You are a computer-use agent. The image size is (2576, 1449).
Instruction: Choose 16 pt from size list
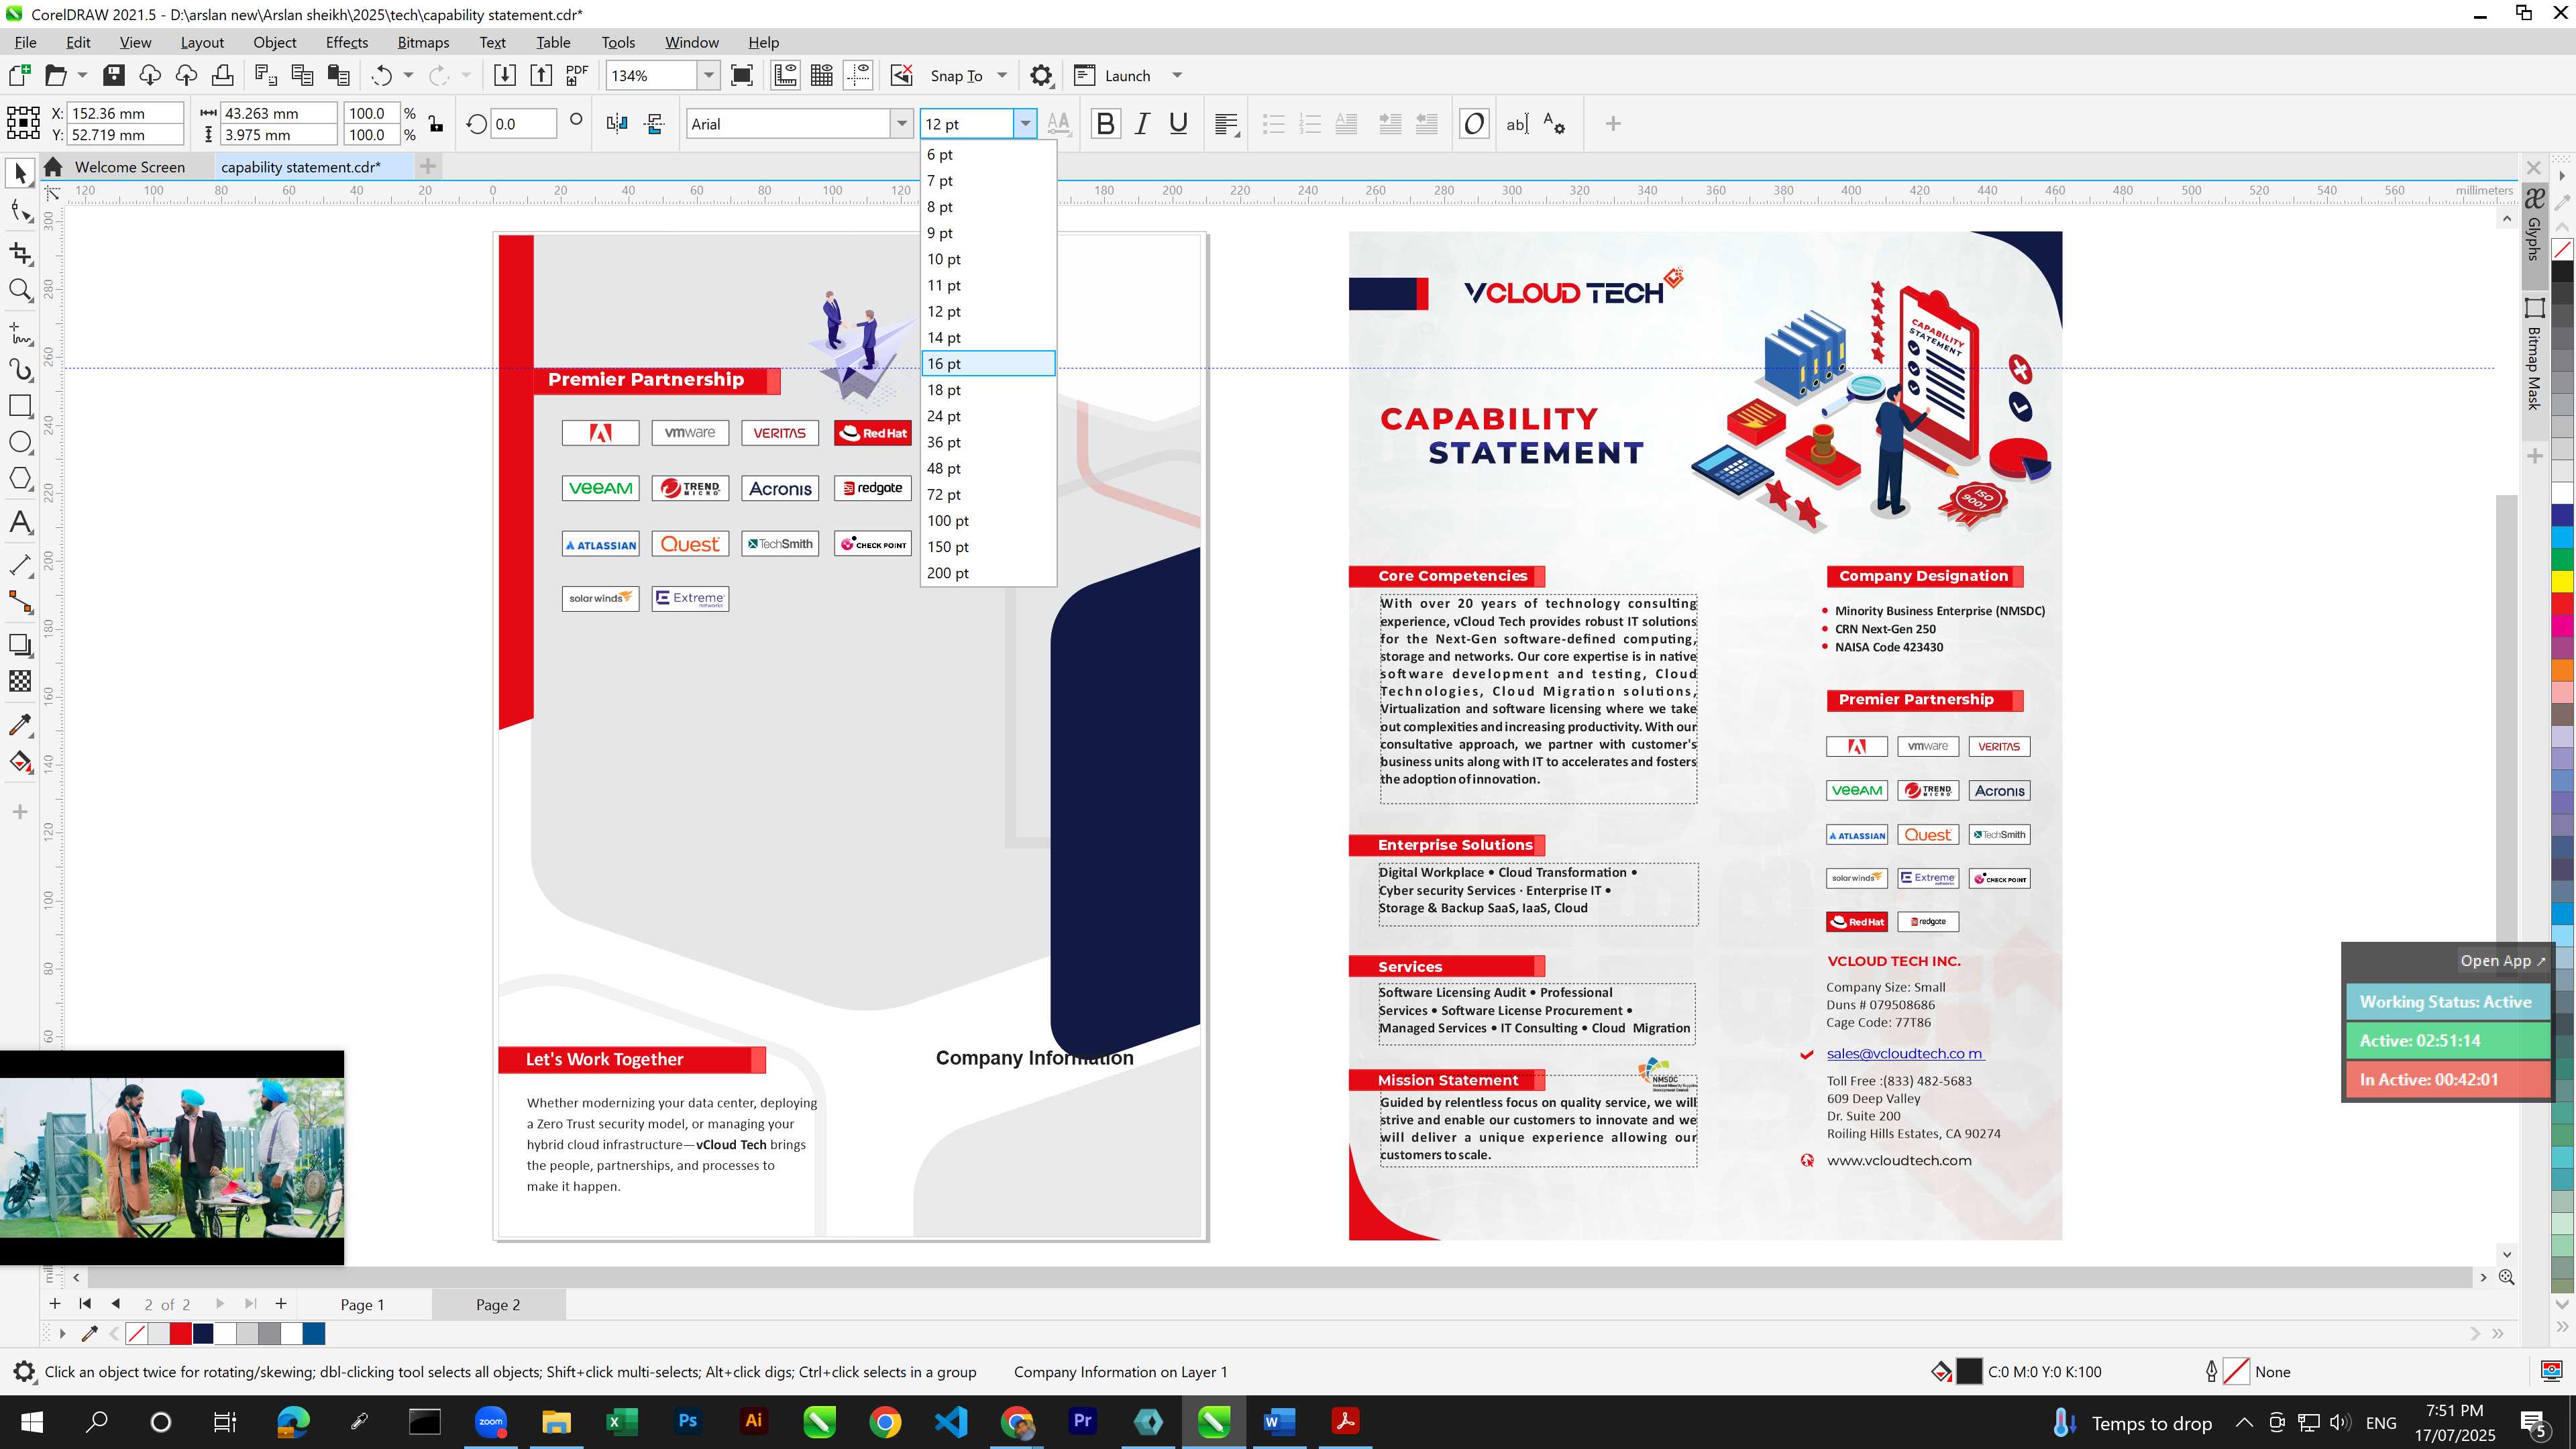(987, 364)
